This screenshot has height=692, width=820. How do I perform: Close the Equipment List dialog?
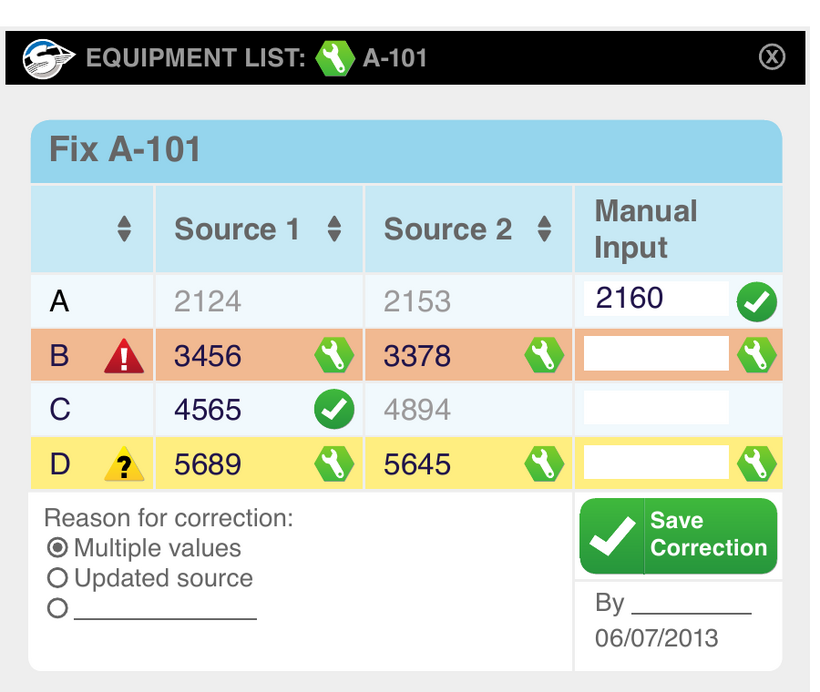click(772, 56)
